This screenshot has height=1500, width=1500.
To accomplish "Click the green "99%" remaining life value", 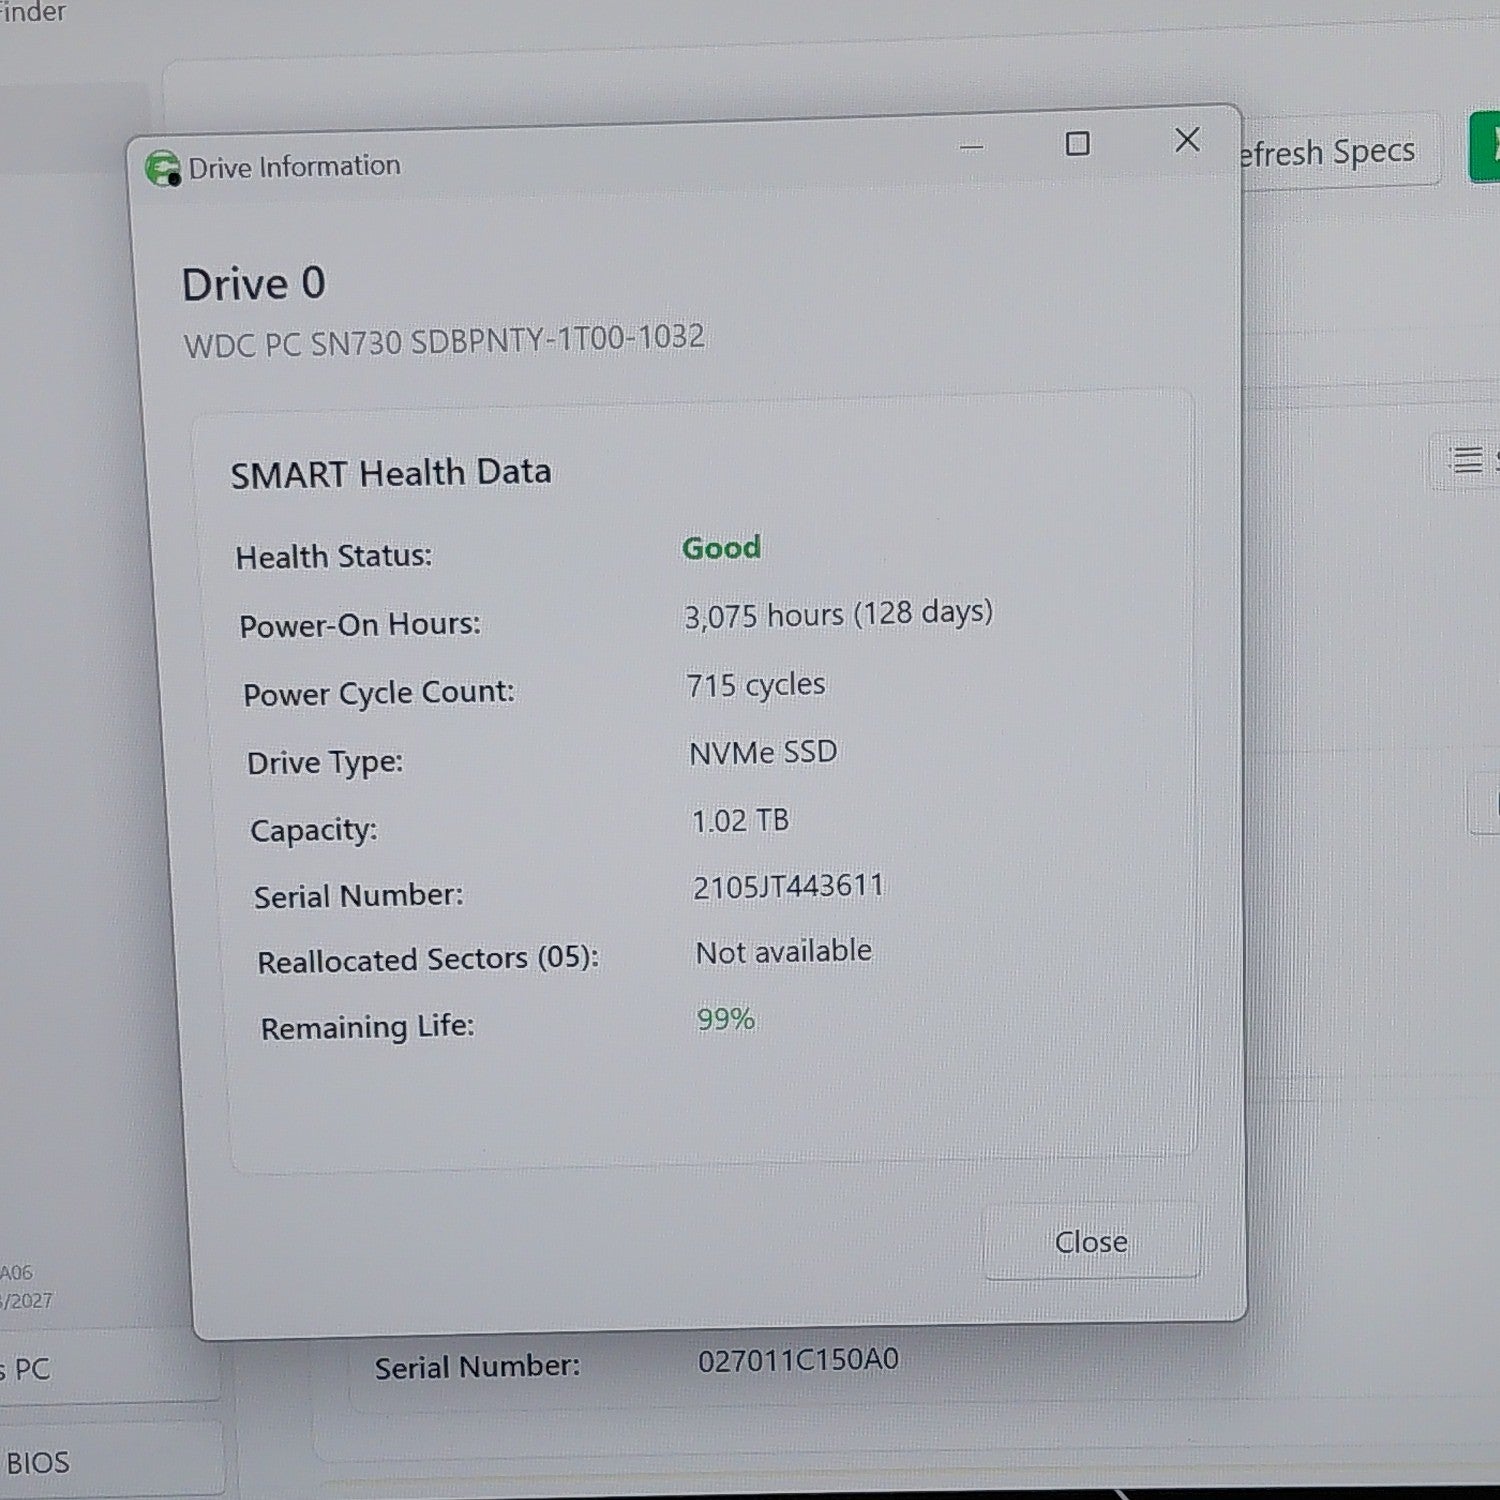I will [x=726, y=1019].
